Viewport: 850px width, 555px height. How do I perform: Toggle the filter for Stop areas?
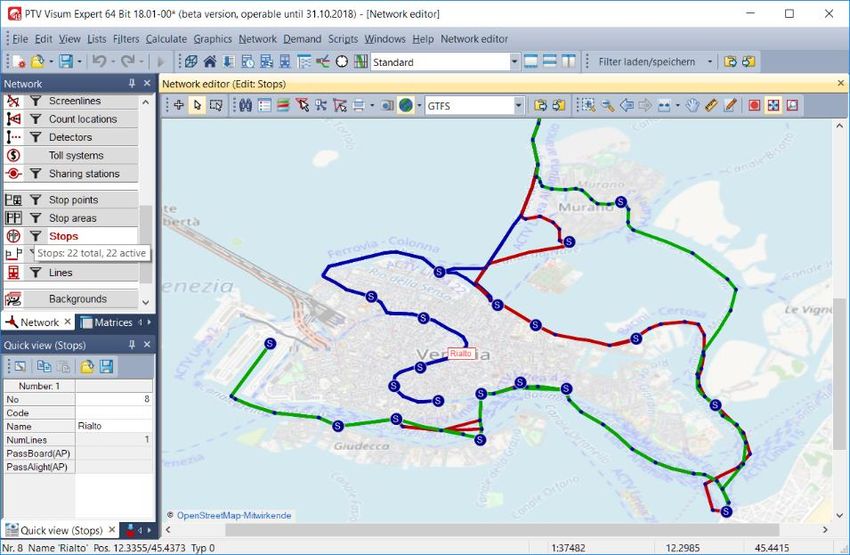coord(35,218)
